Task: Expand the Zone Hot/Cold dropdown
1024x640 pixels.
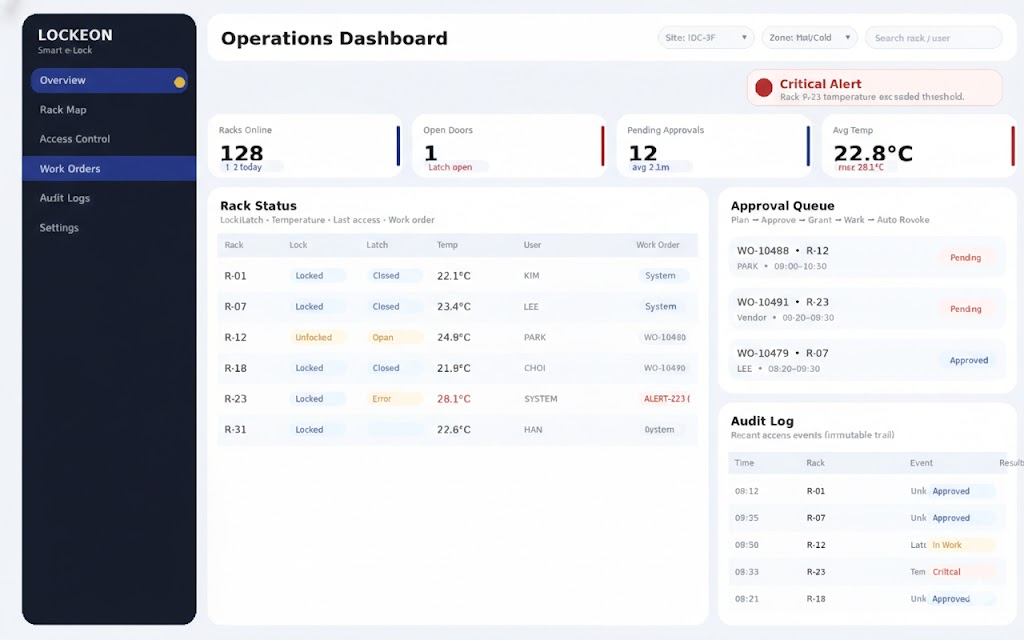Action: point(809,38)
